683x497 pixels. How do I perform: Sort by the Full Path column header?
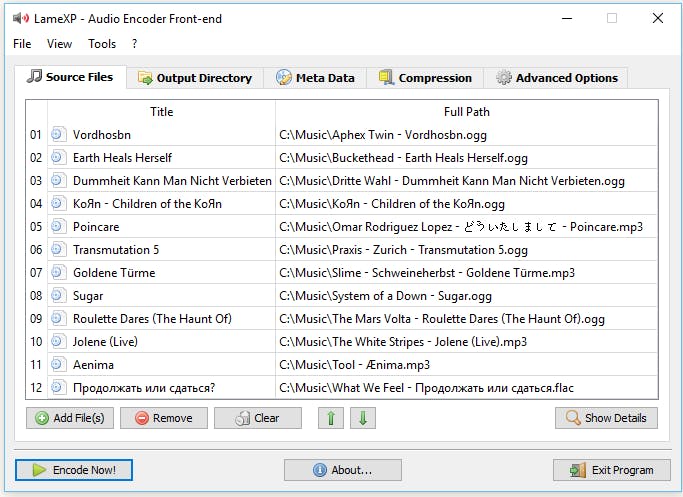466,112
